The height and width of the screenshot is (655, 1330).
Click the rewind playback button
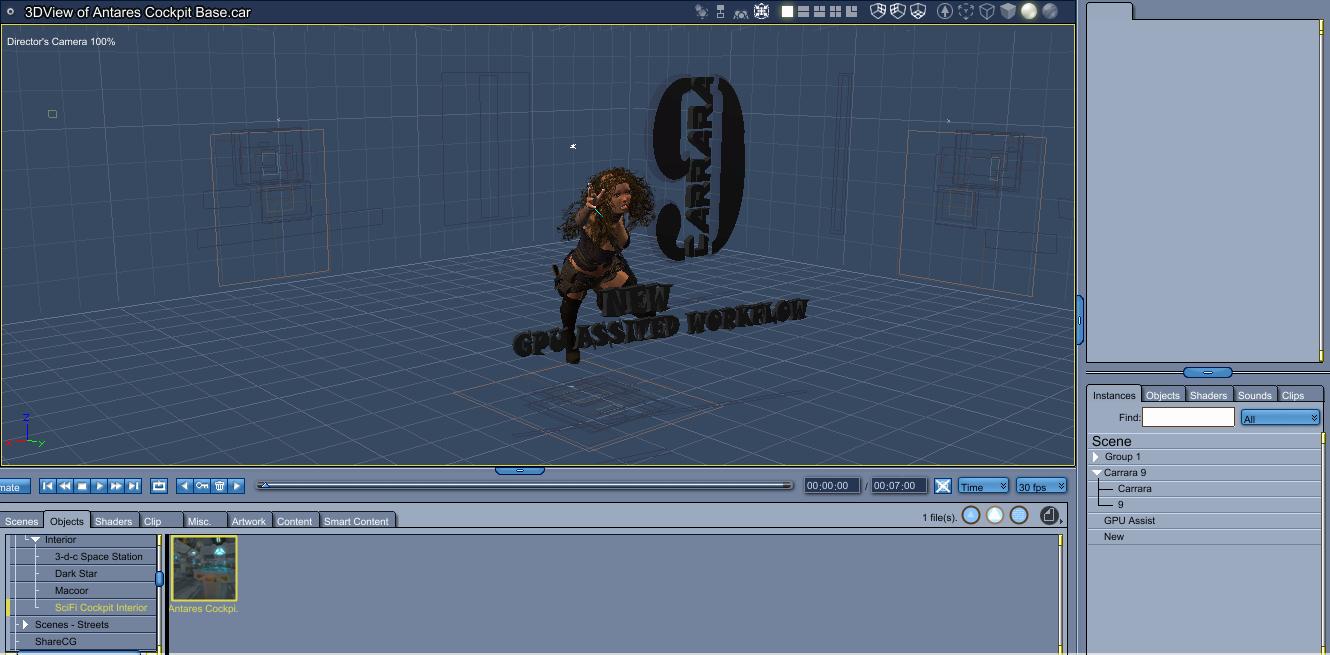point(65,486)
